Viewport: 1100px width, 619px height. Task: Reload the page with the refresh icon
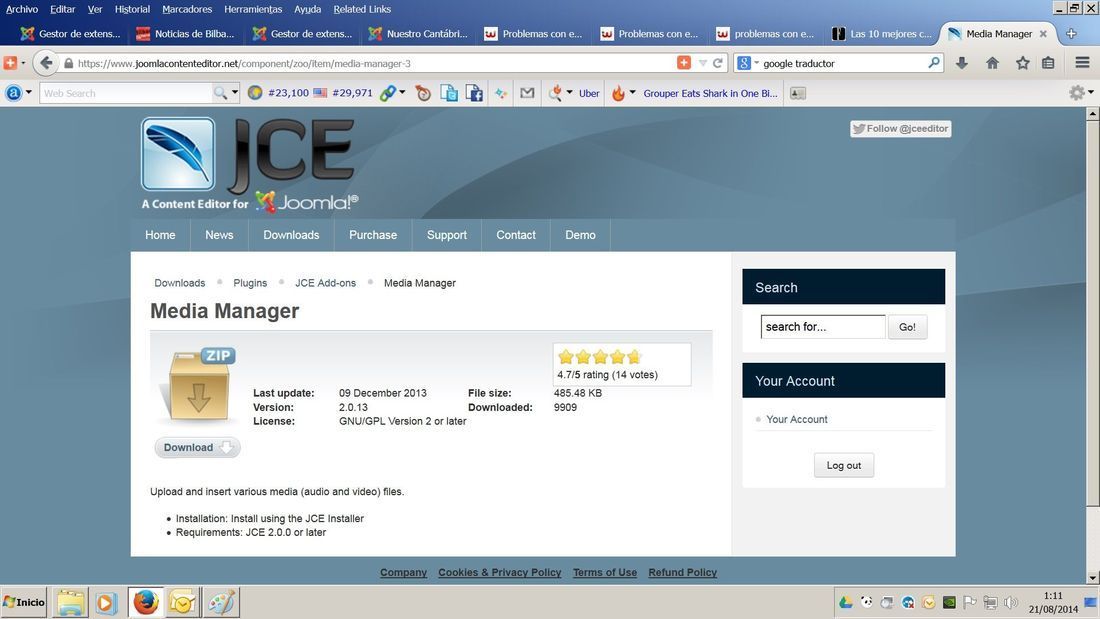tap(718, 63)
